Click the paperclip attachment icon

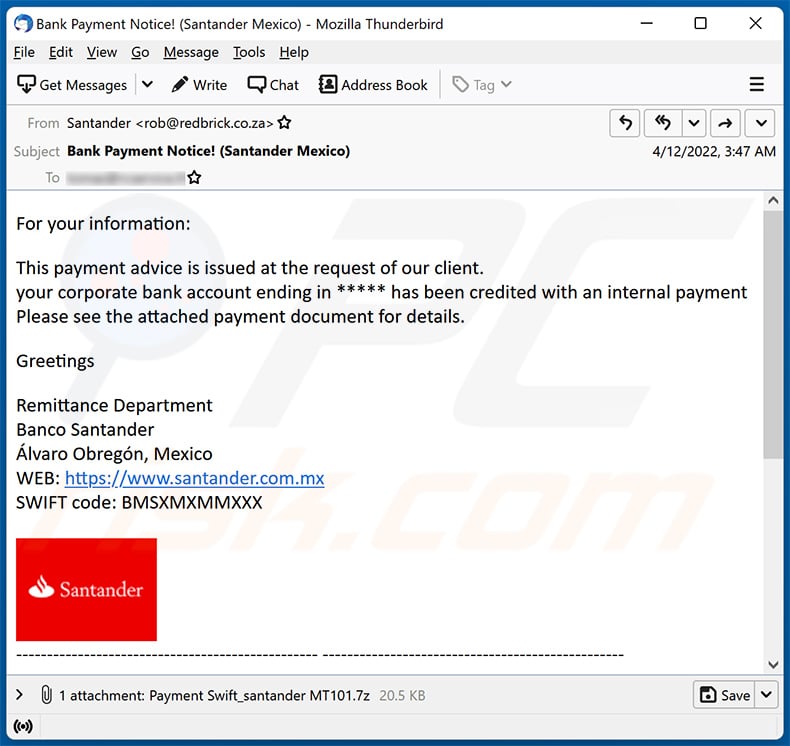pyautogui.click(x=46, y=695)
